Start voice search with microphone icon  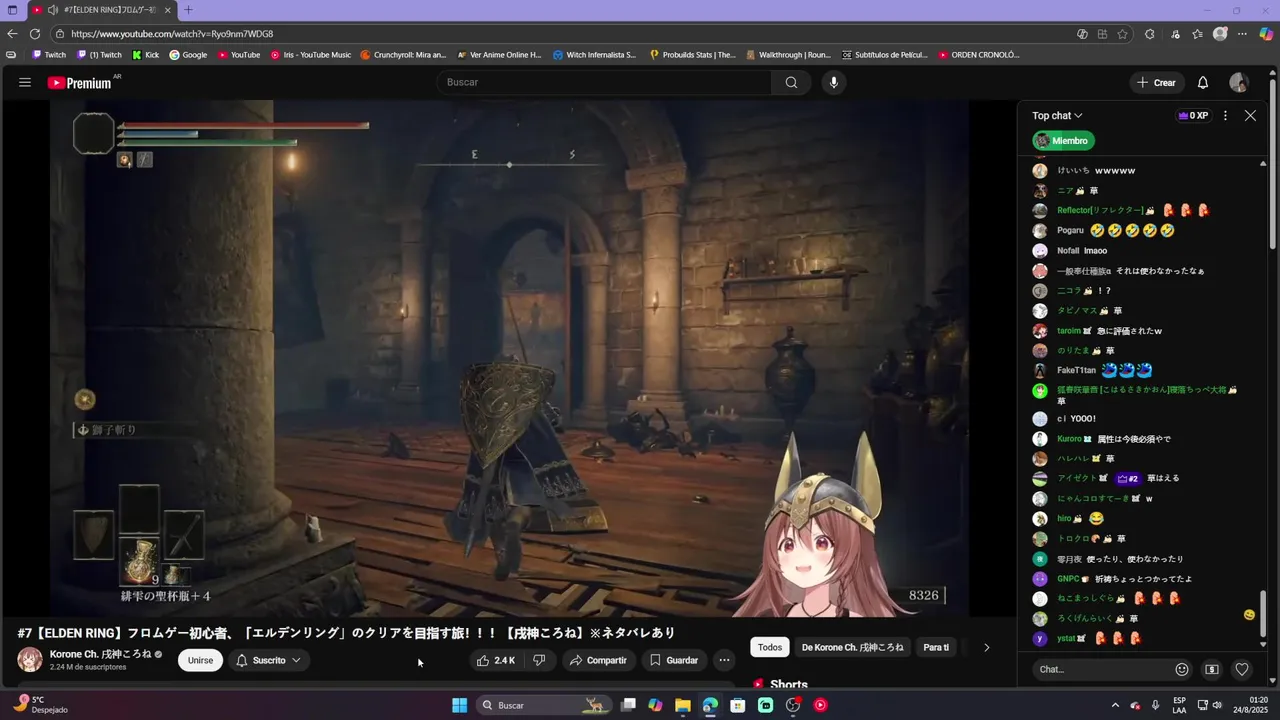(x=834, y=82)
